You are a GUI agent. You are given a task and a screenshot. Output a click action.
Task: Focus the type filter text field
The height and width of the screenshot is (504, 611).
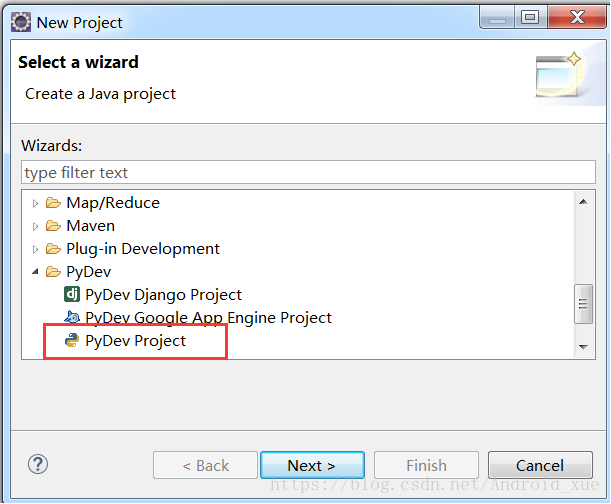(308, 172)
